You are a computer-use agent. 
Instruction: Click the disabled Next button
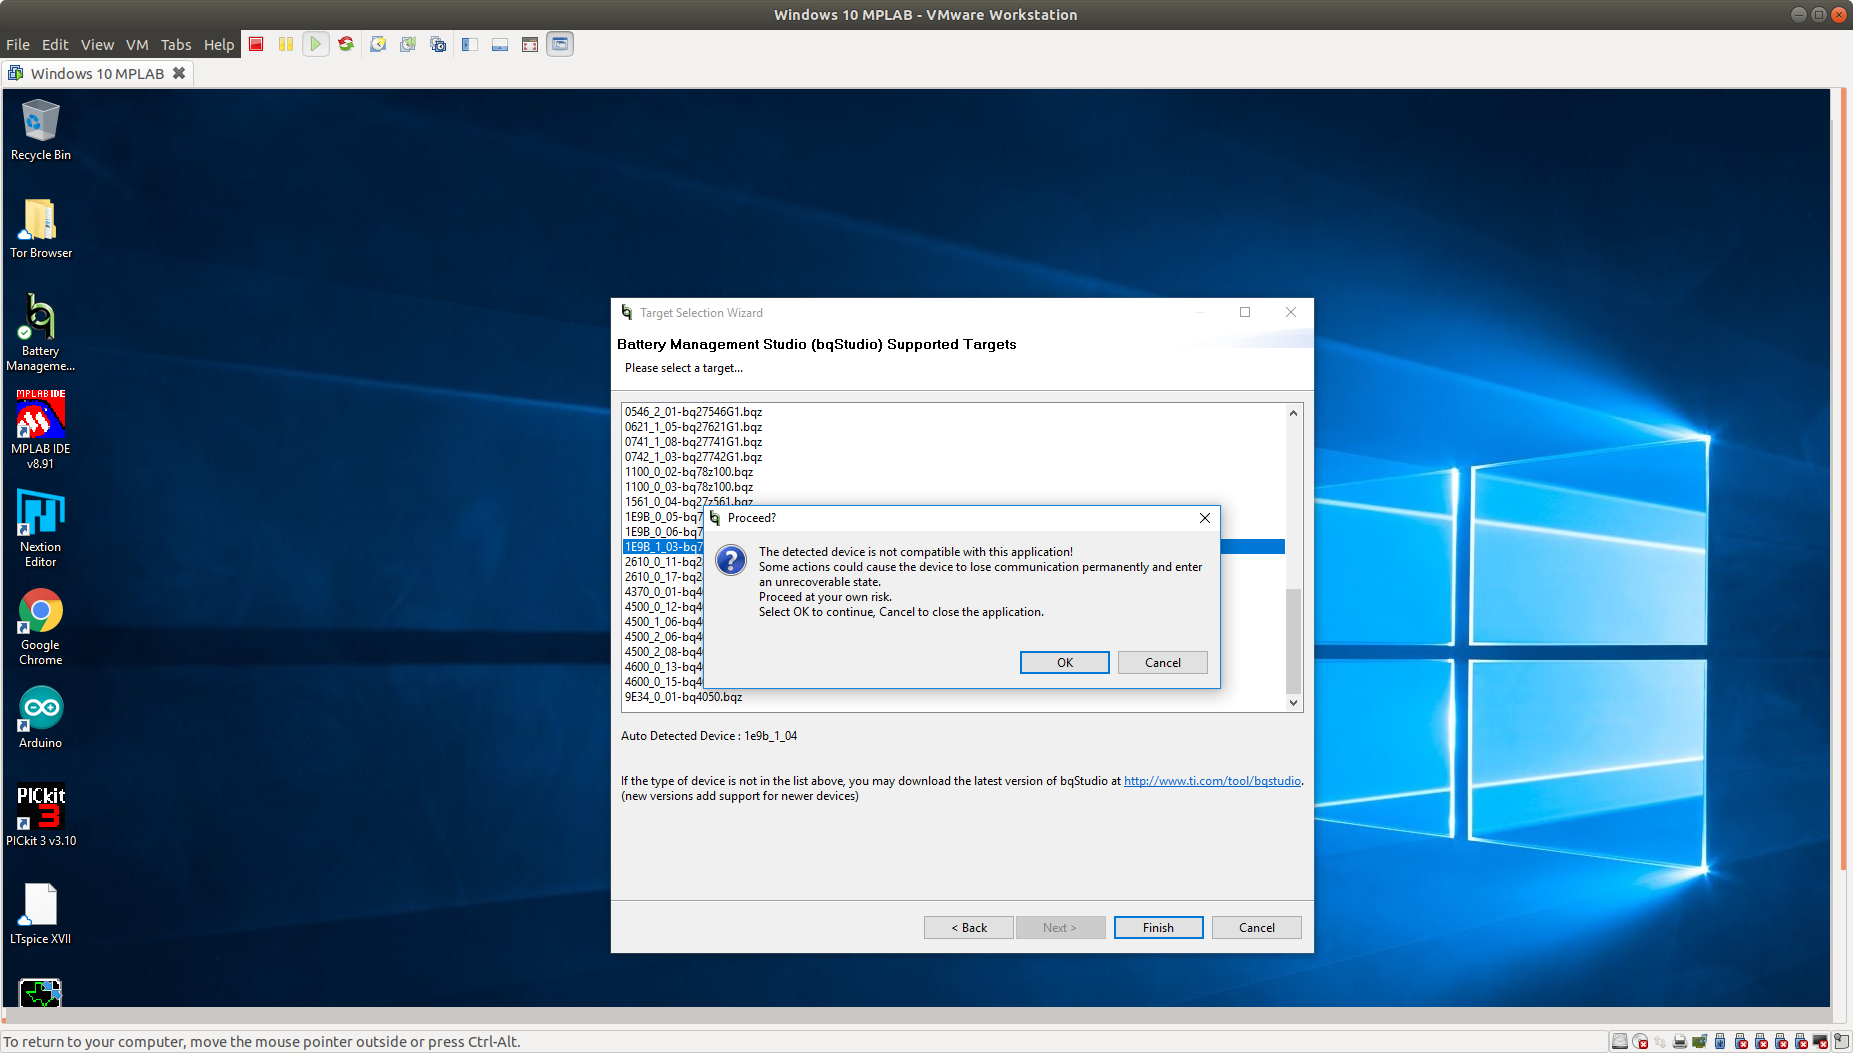1061,928
